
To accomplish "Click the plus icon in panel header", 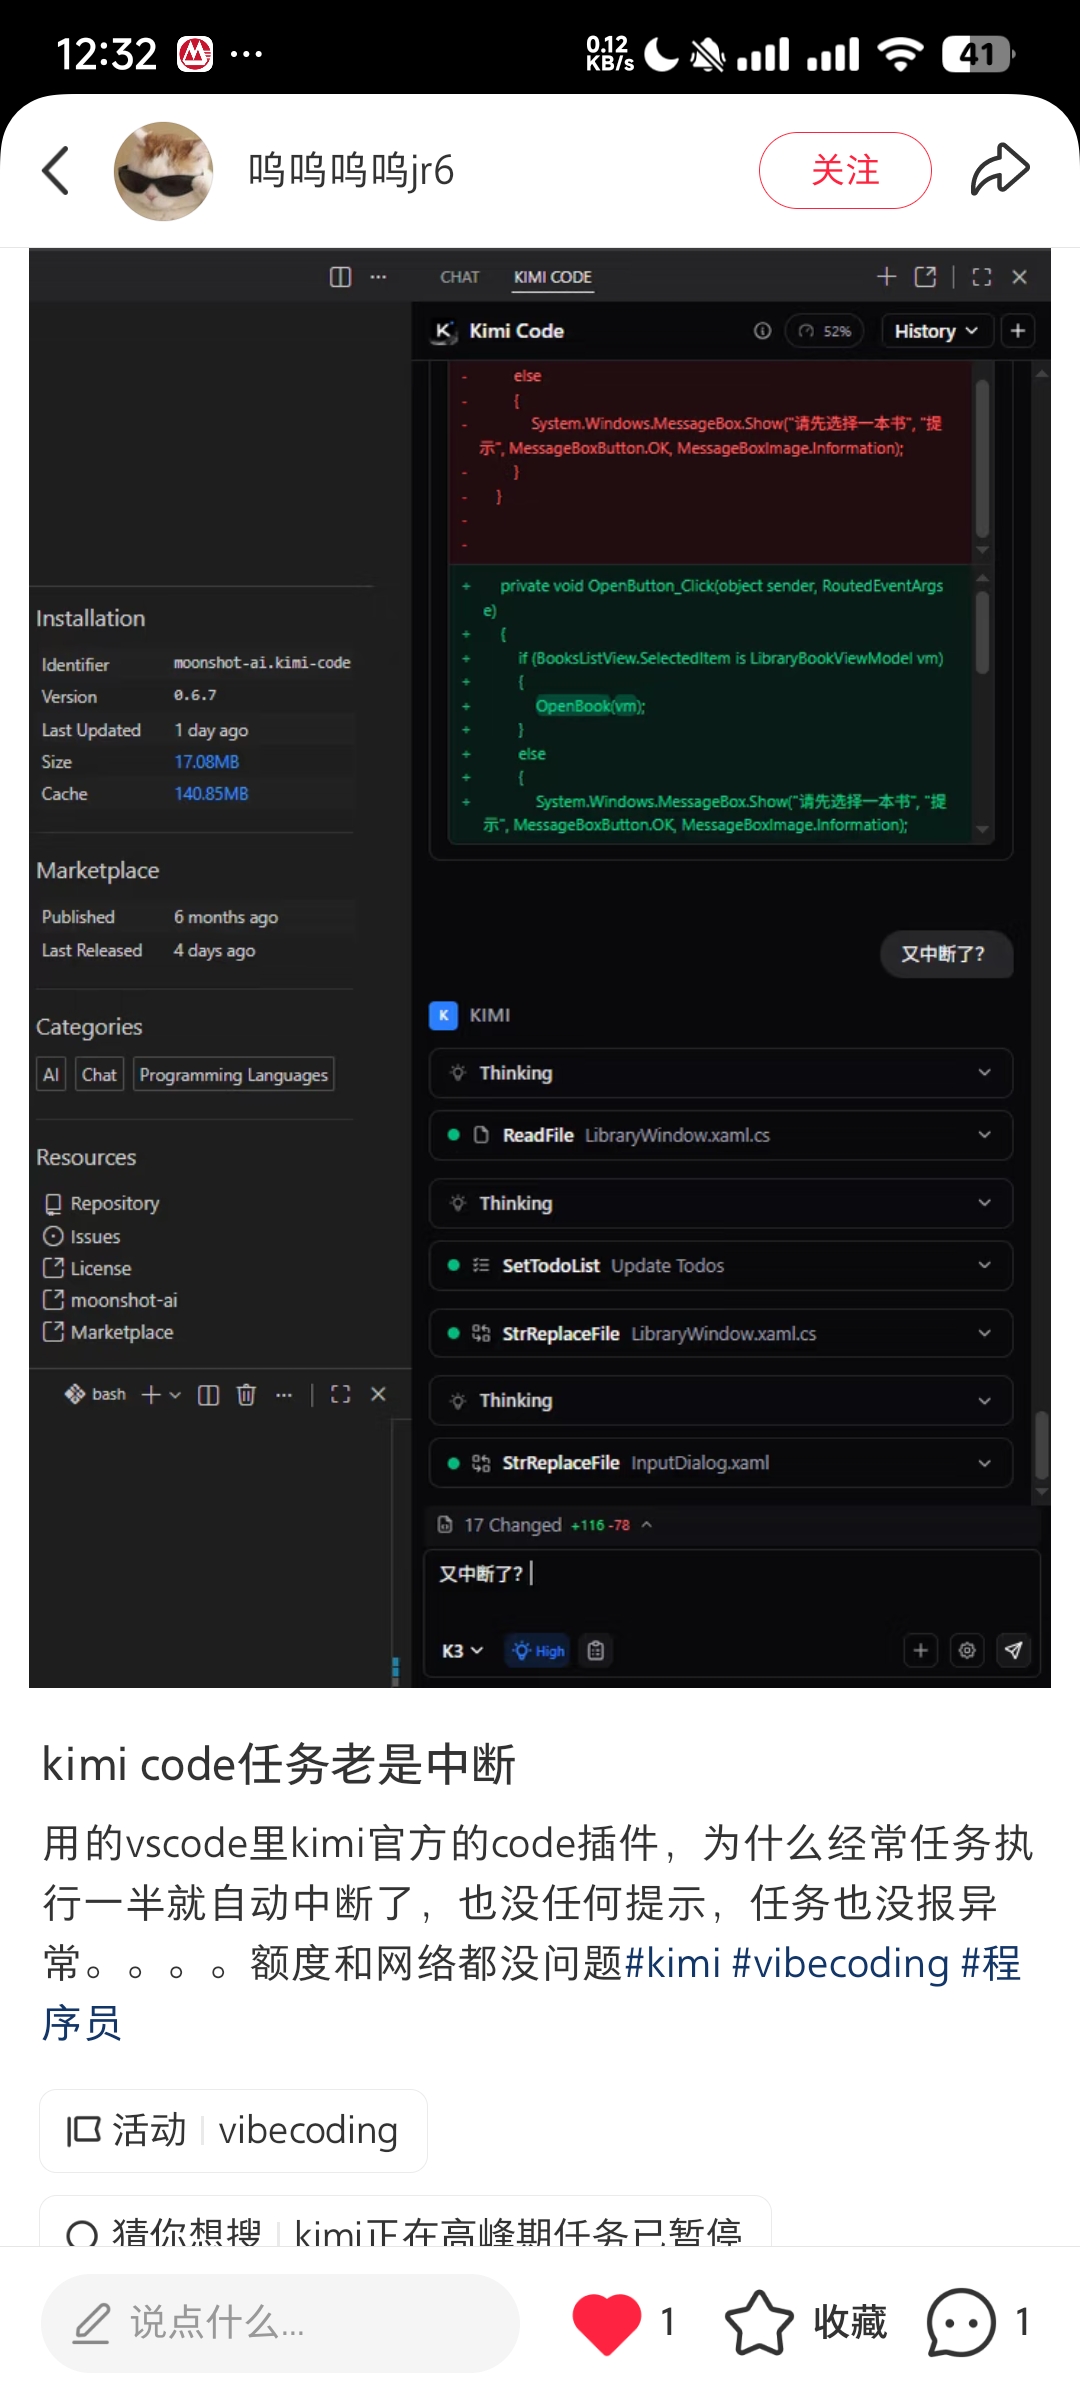I will click(886, 276).
